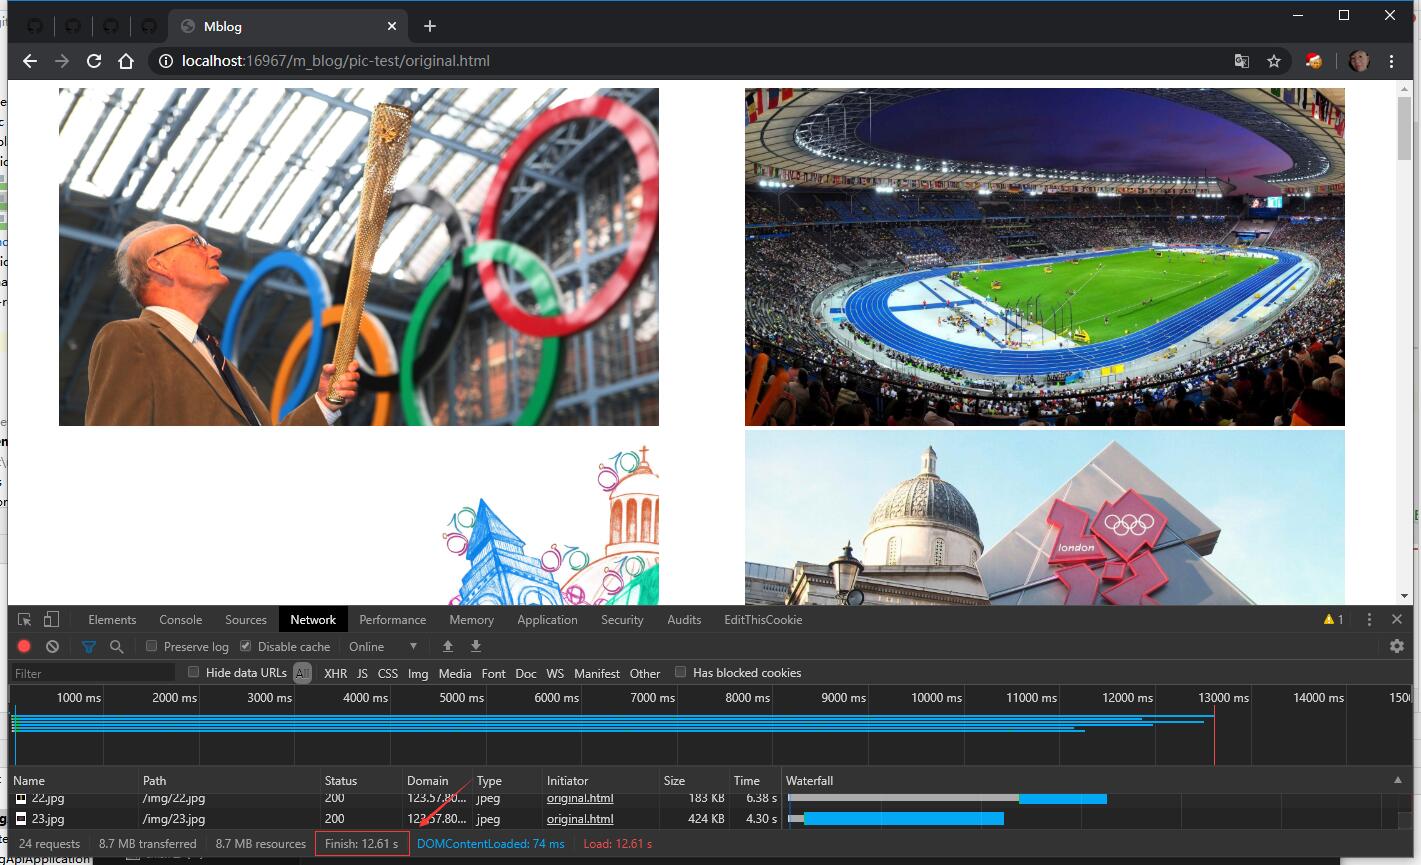Open network search magnifier

coord(116,647)
